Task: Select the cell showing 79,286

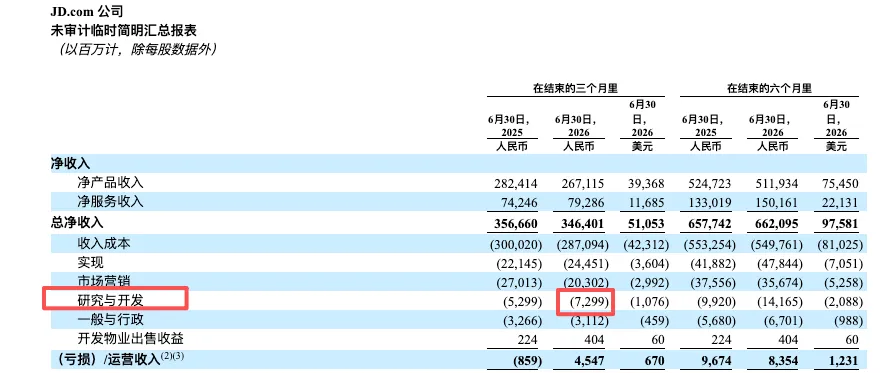Action: (x=587, y=203)
